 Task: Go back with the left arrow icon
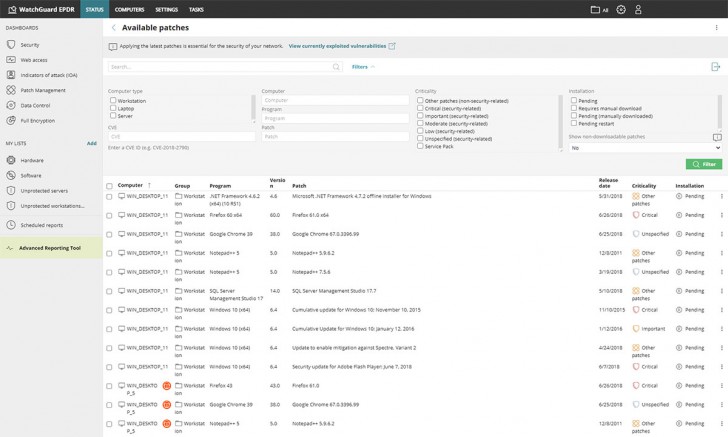point(114,27)
